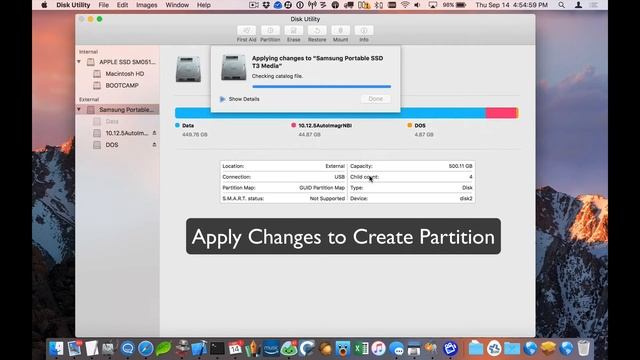Click the disk2 device value
640x360 pixels.
466,198
